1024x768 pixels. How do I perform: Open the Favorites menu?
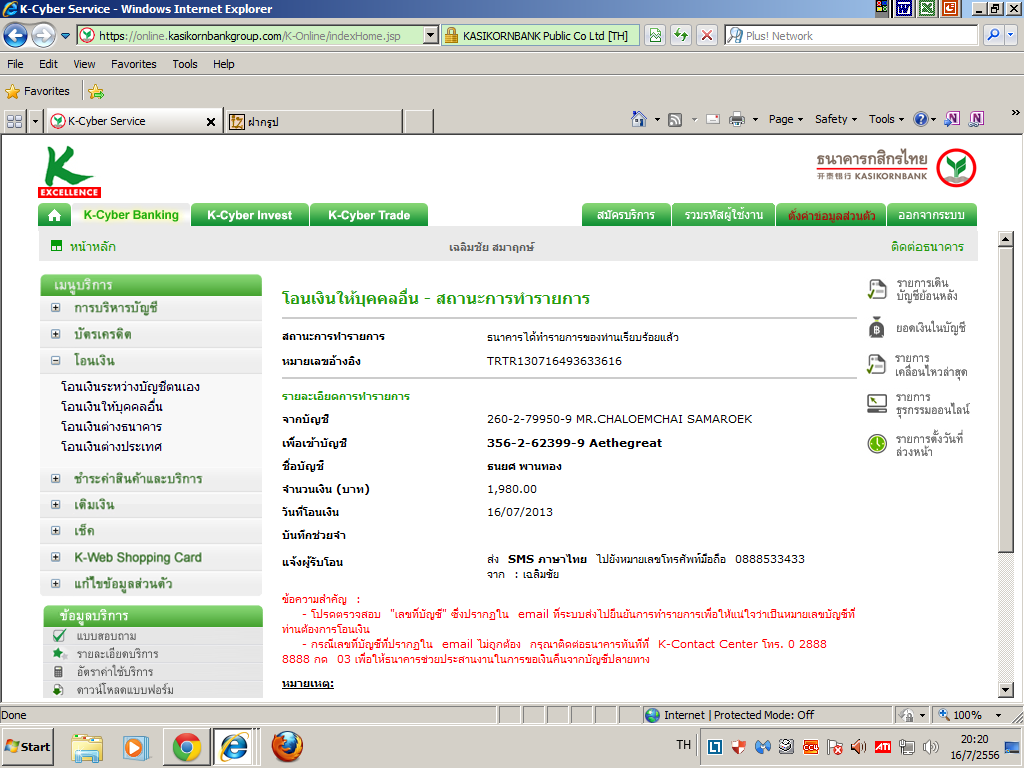[134, 64]
